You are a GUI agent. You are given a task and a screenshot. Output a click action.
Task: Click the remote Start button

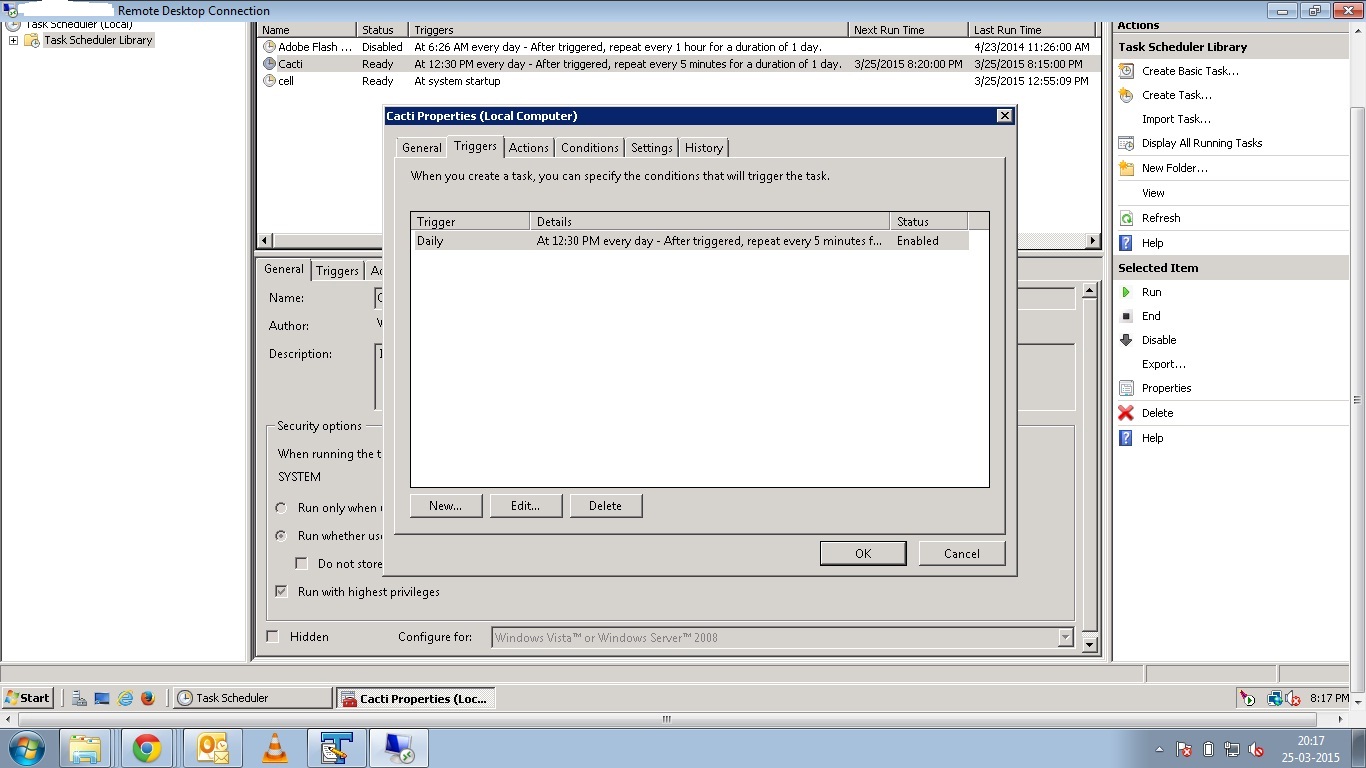click(x=27, y=698)
